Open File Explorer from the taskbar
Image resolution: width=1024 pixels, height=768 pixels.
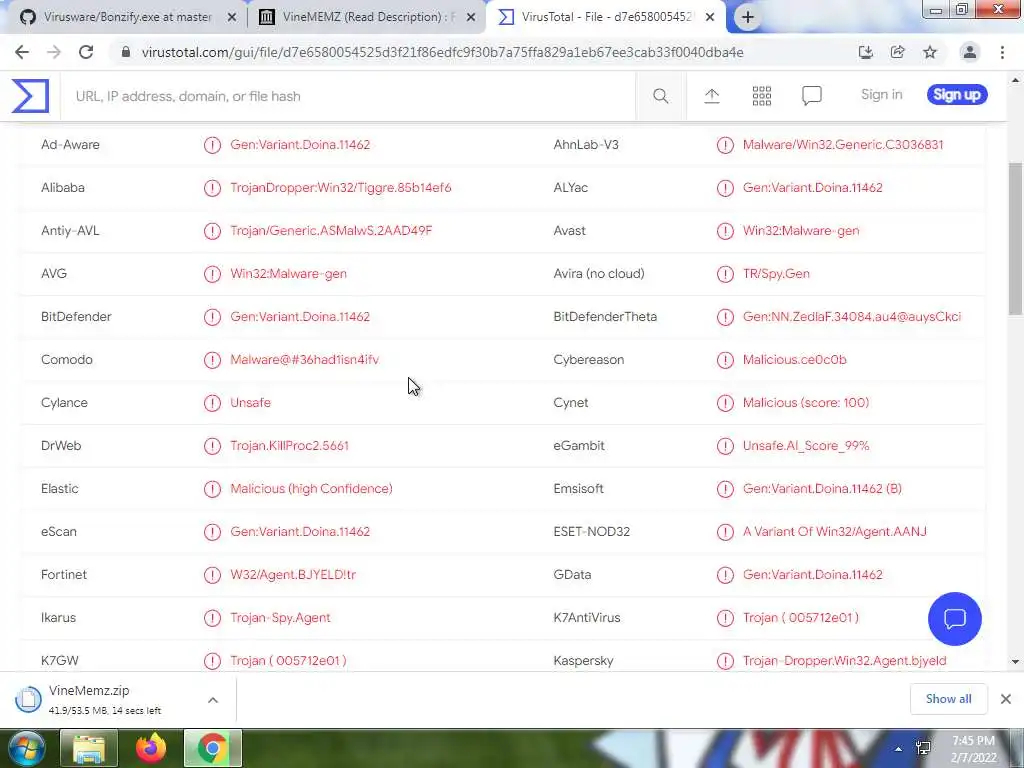(89, 748)
